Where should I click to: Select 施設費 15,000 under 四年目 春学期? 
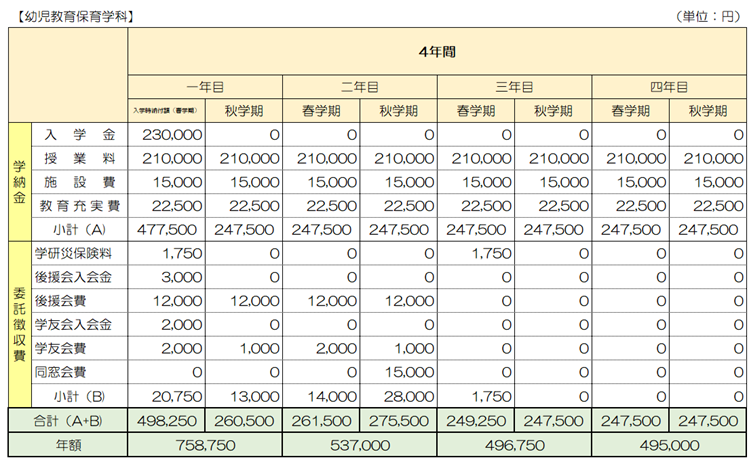pyautogui.click(x=641, y=182)
